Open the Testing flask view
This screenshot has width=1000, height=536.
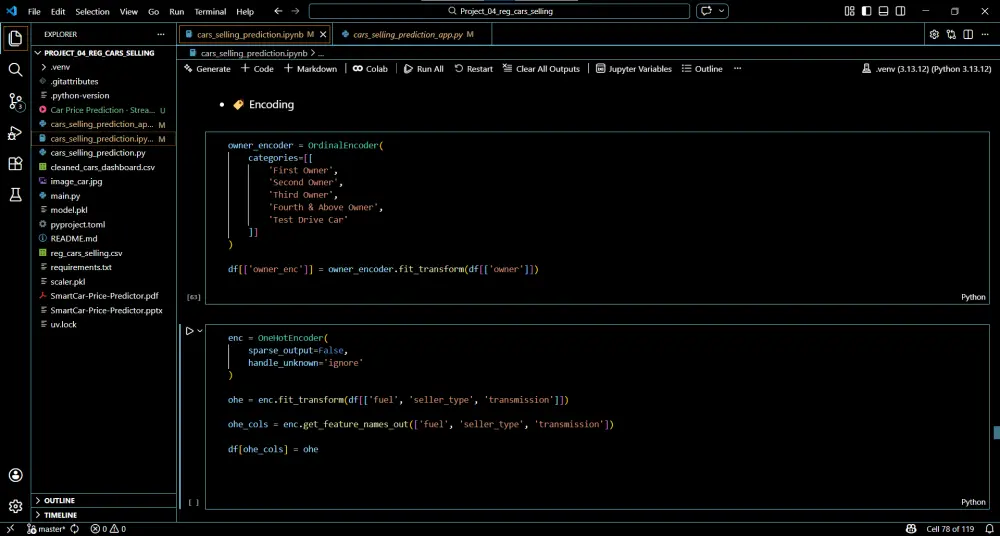[15, 195]
